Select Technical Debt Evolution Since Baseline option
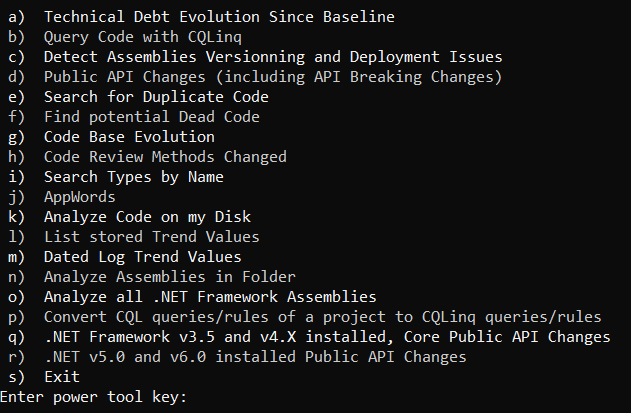Image resolution: width=631 pixels, height=413 pixels. click(x=219, y=16)
